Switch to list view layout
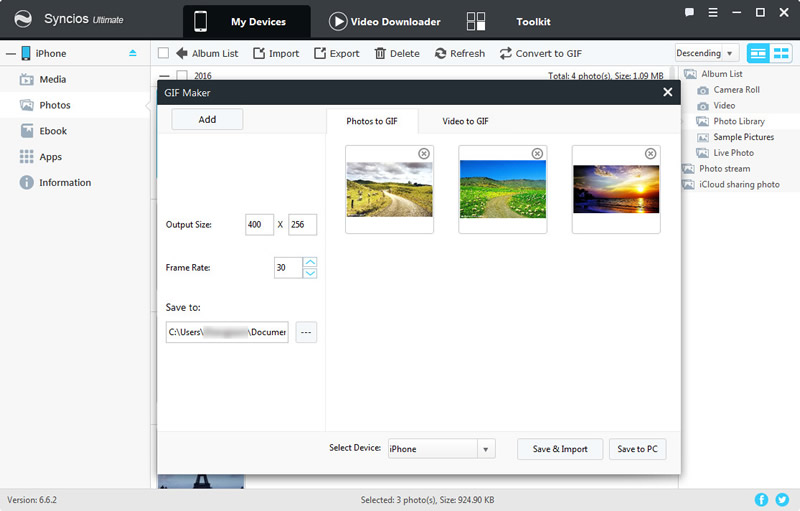The height and width of the screenshot is (511, 800). tap(758, 53)
